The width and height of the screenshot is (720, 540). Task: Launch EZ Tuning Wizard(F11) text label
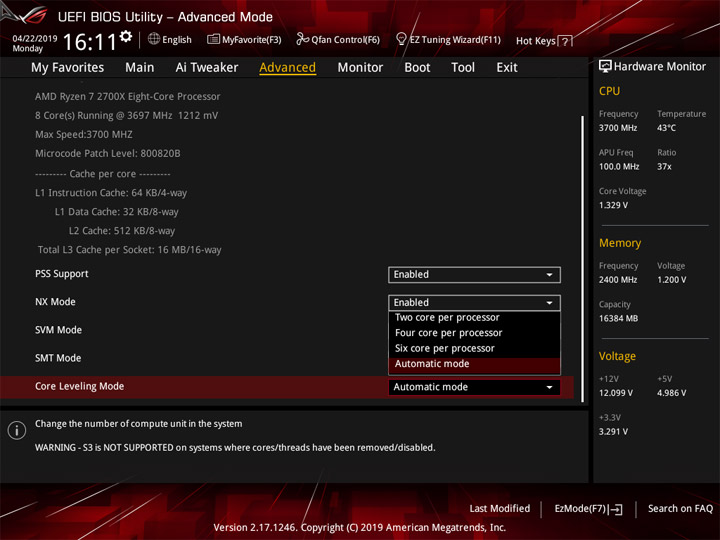coord(455,40)
